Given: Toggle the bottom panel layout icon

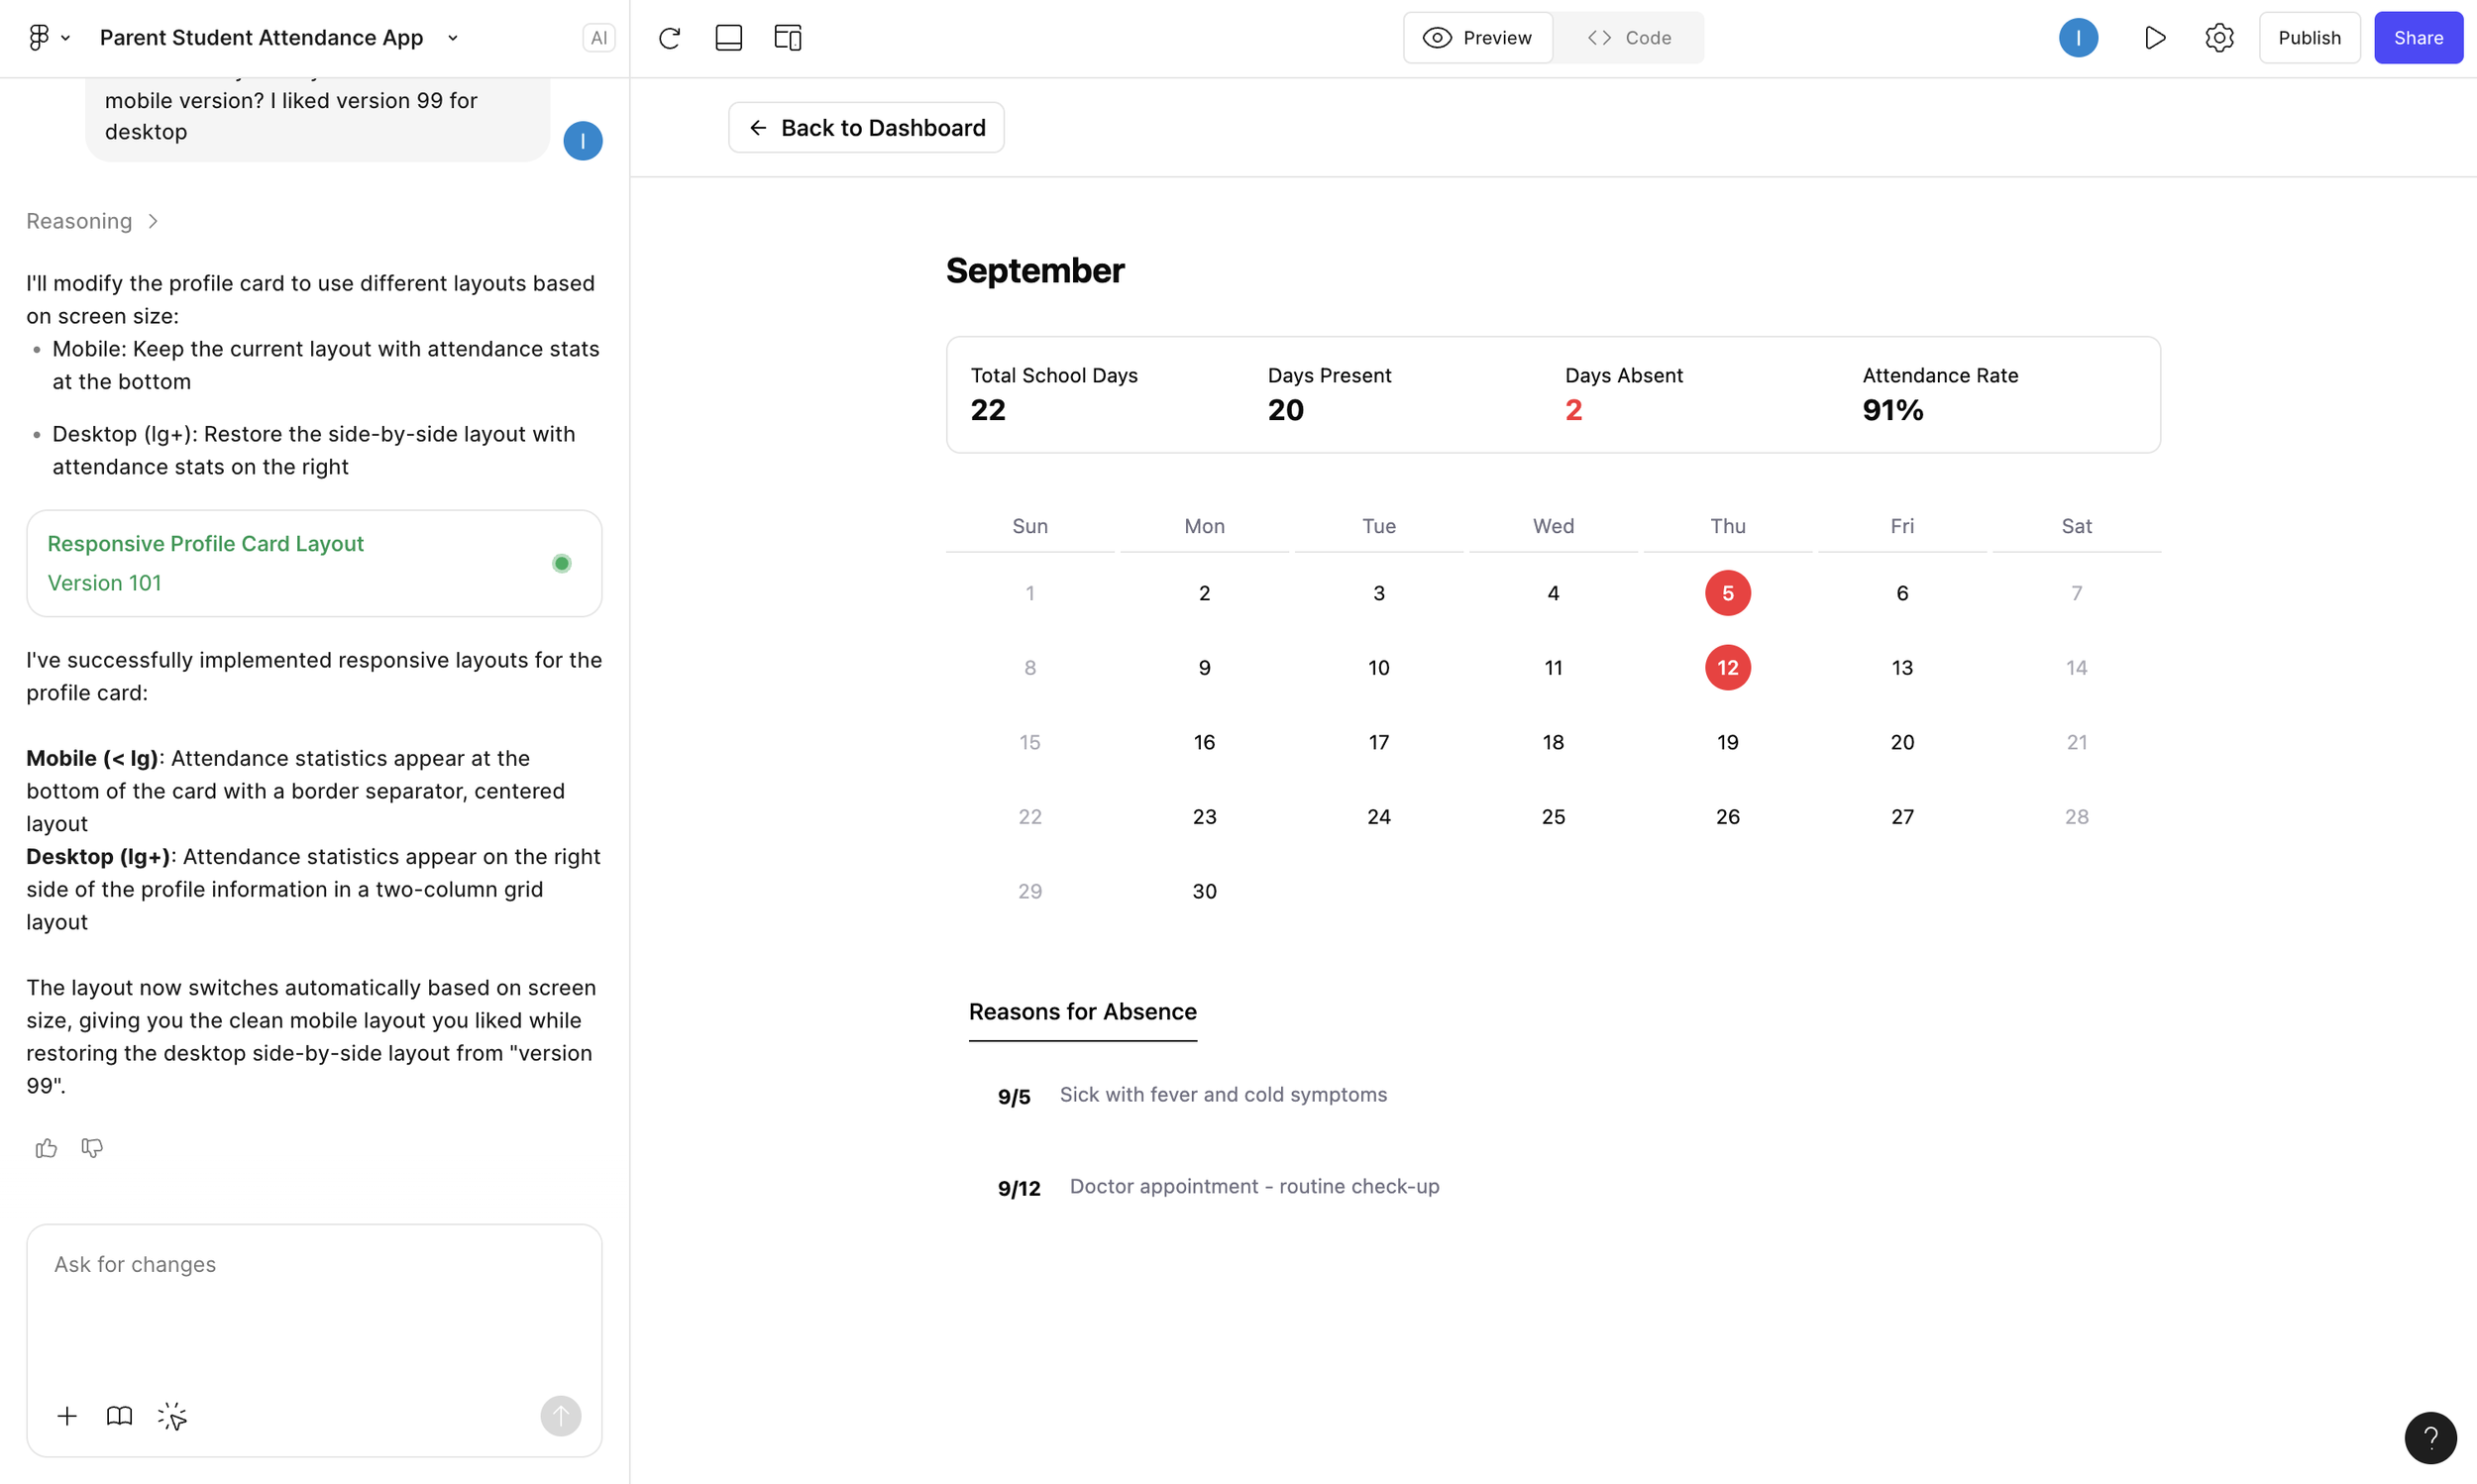Looking at the screenshot, I should [728, 38].
